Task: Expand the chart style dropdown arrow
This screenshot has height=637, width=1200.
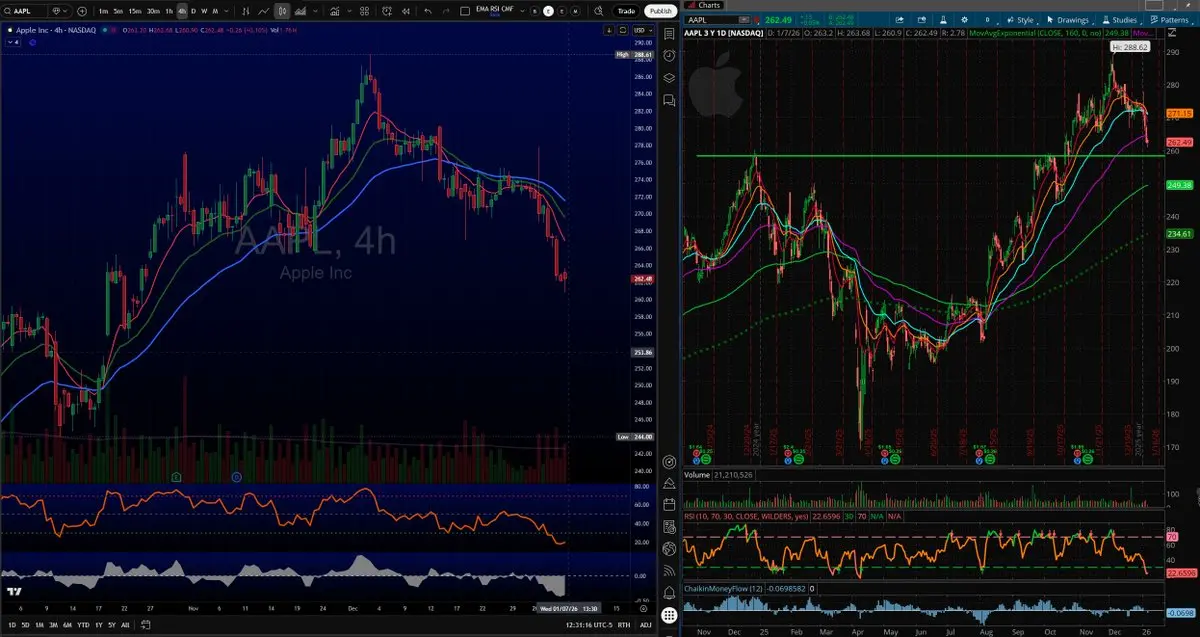Action: 316,11
